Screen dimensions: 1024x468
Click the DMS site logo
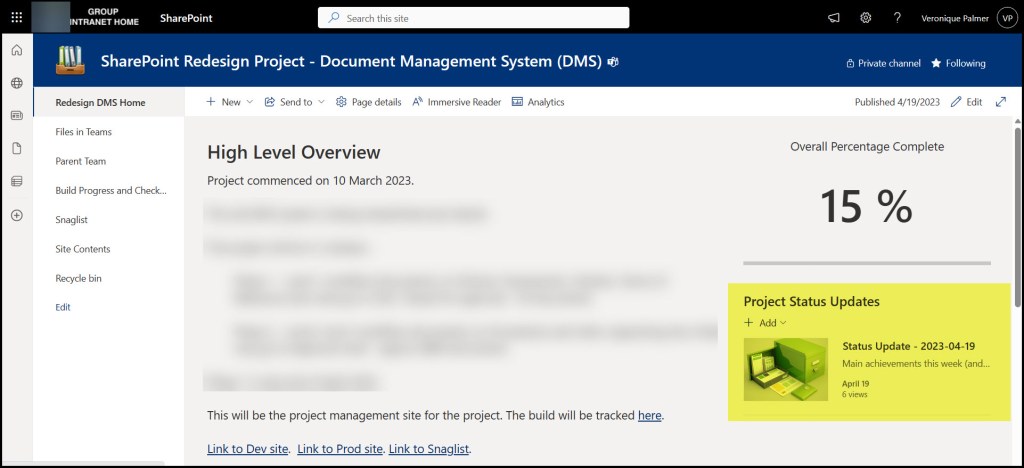[70, 62]
